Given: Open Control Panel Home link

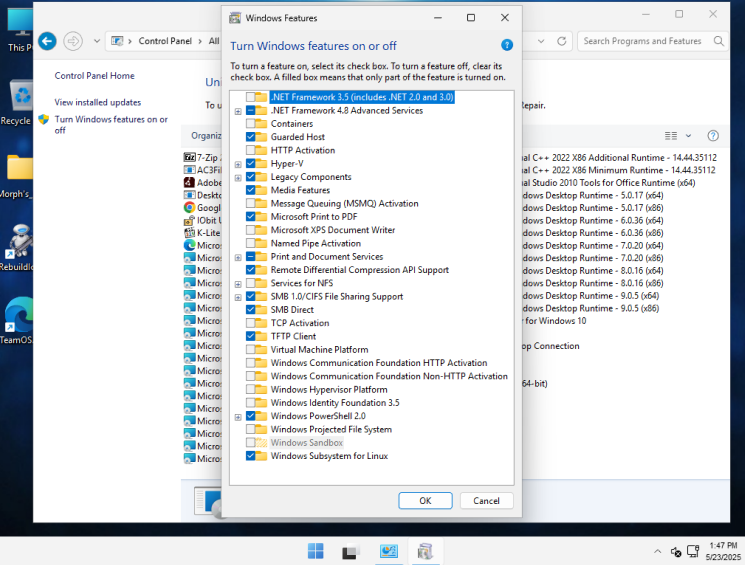Looking at the screenshot, I should [95, 76].
